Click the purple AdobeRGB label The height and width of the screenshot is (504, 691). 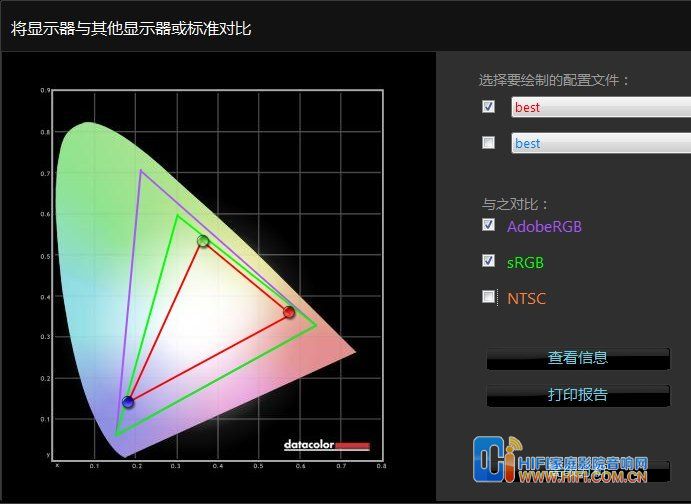[x=544, y=226]
